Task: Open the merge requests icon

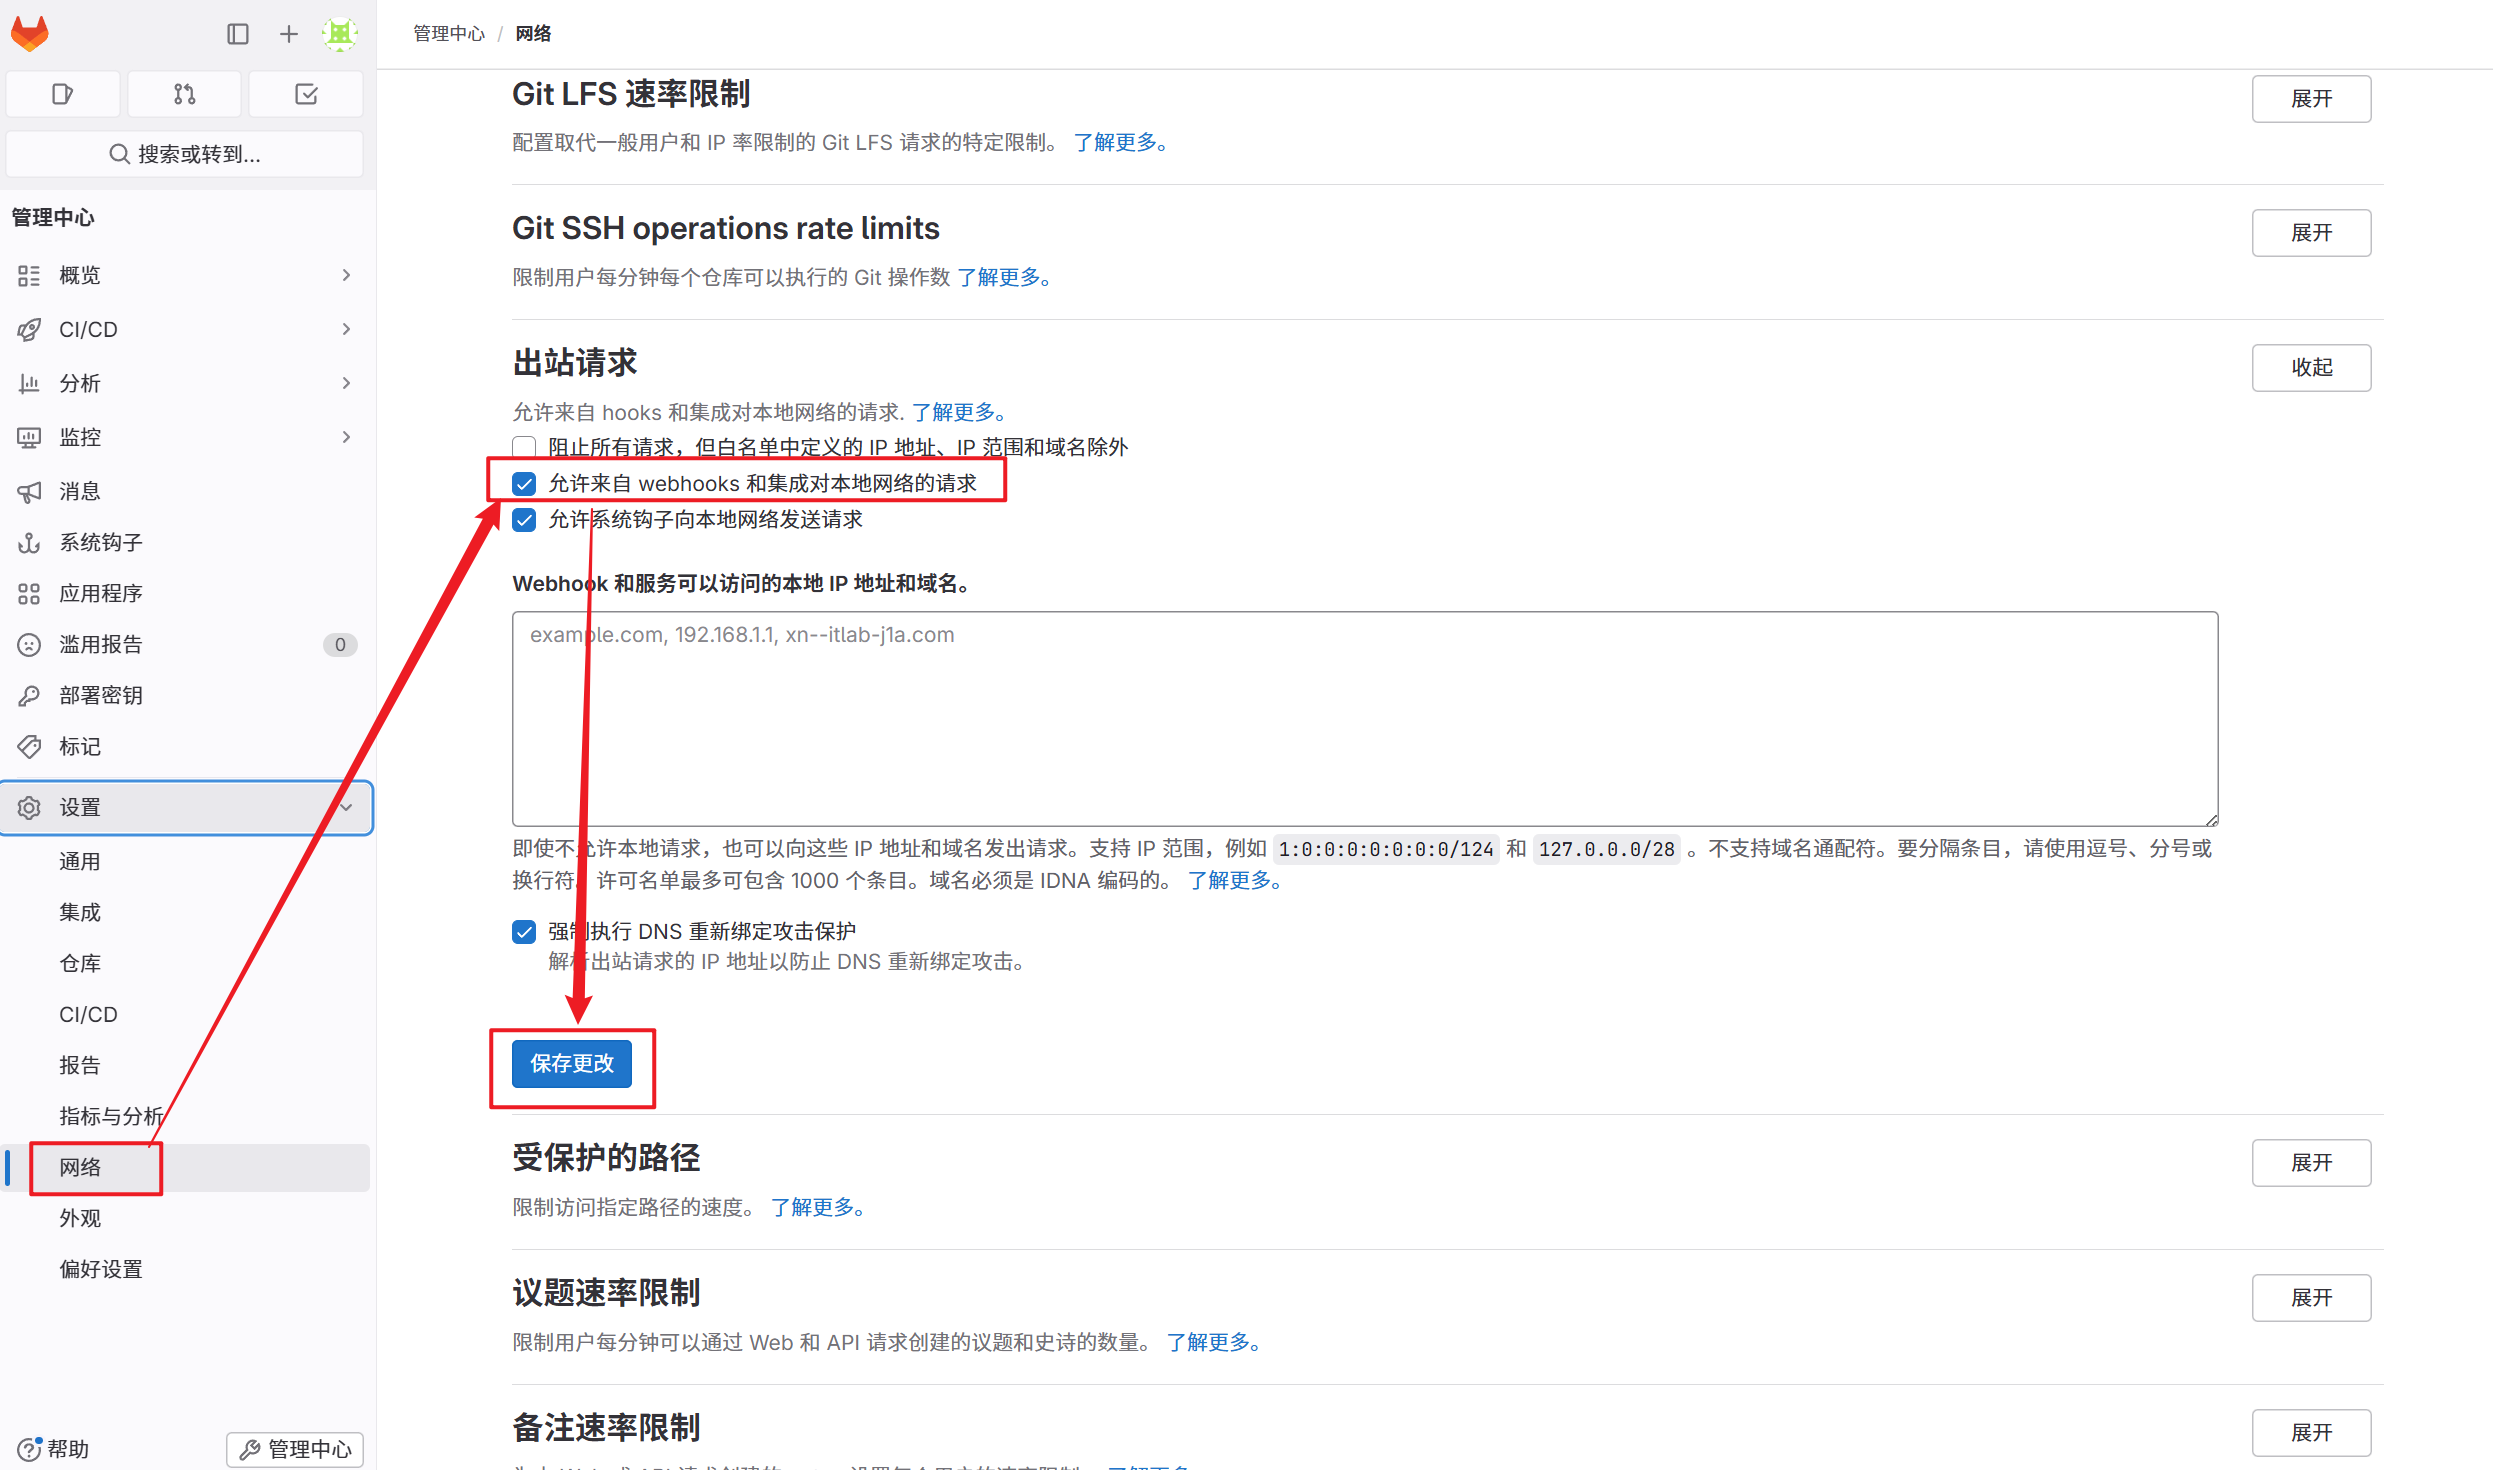Action: 184,94
